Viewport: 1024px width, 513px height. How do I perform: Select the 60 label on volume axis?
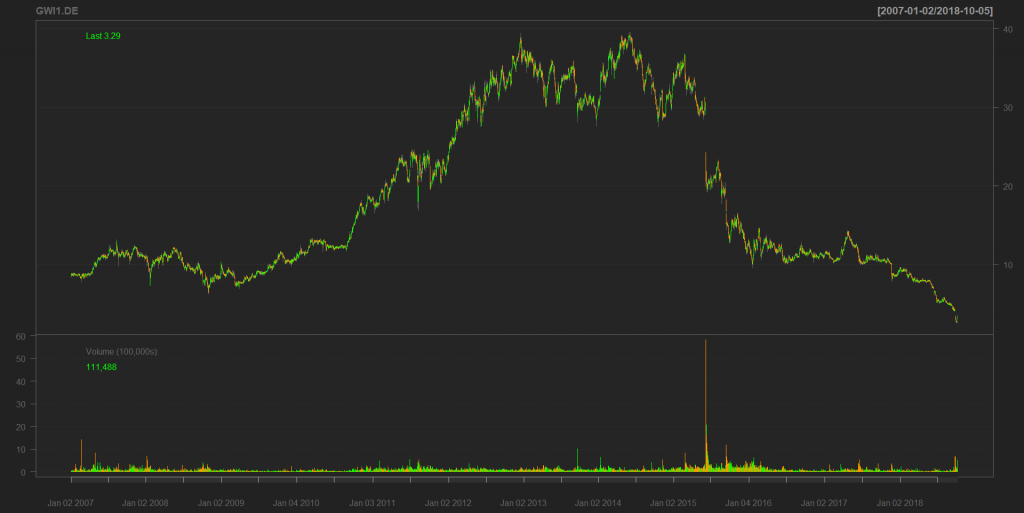point(20,337)
